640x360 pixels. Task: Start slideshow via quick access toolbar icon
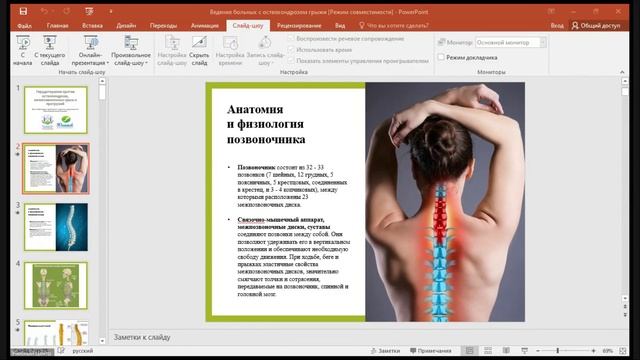(x=89, y=11)
